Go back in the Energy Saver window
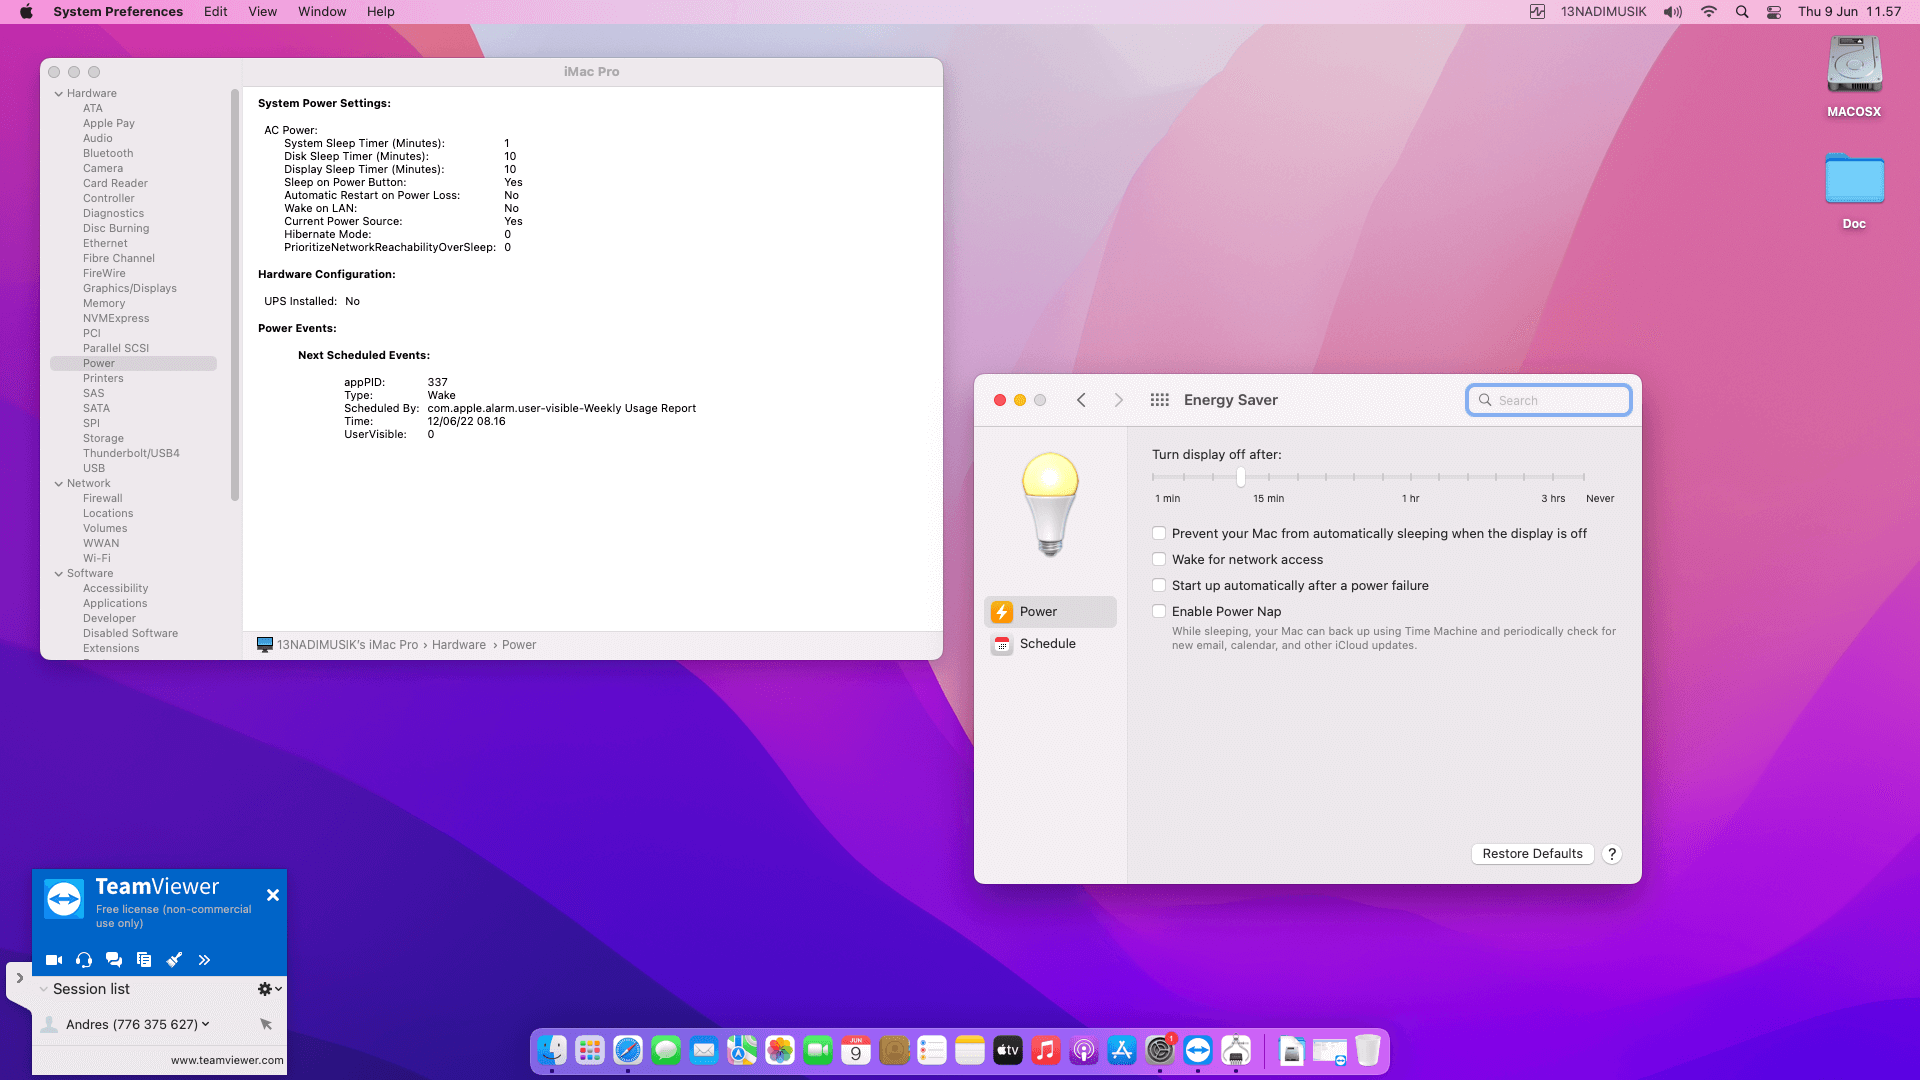 pos(1081,400)
